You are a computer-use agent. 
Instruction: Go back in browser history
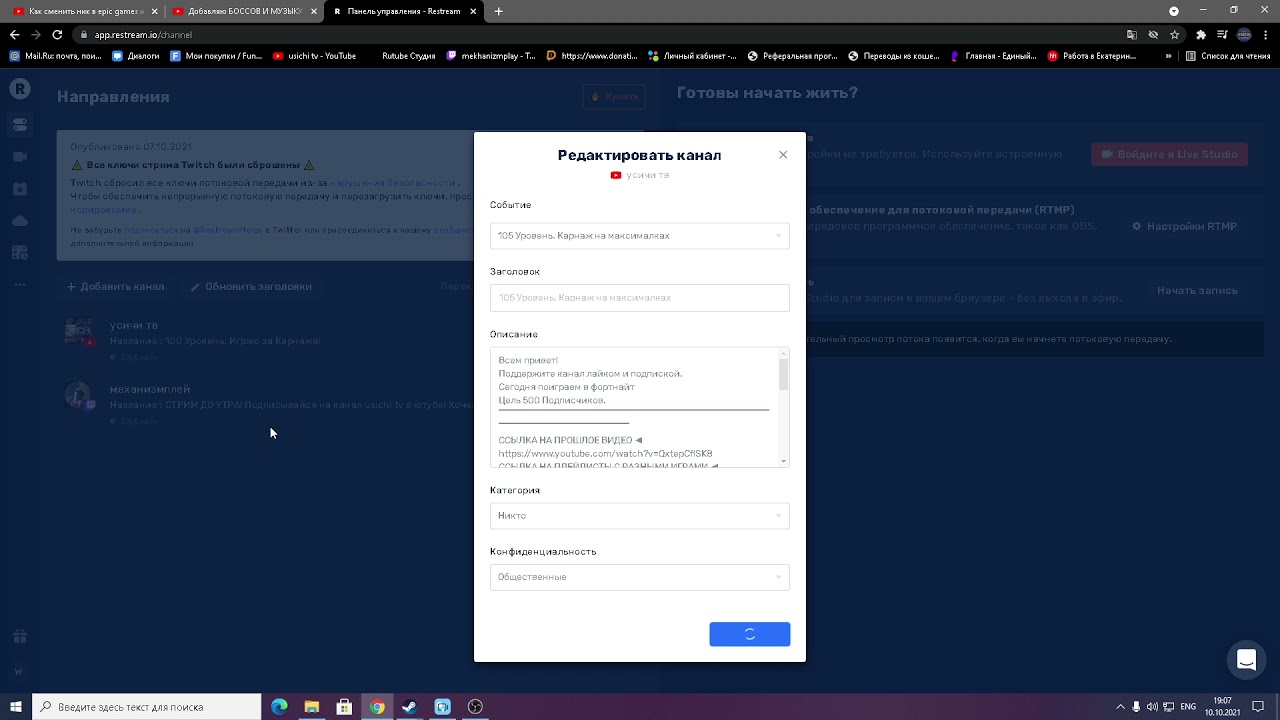(x=14, y=34)
